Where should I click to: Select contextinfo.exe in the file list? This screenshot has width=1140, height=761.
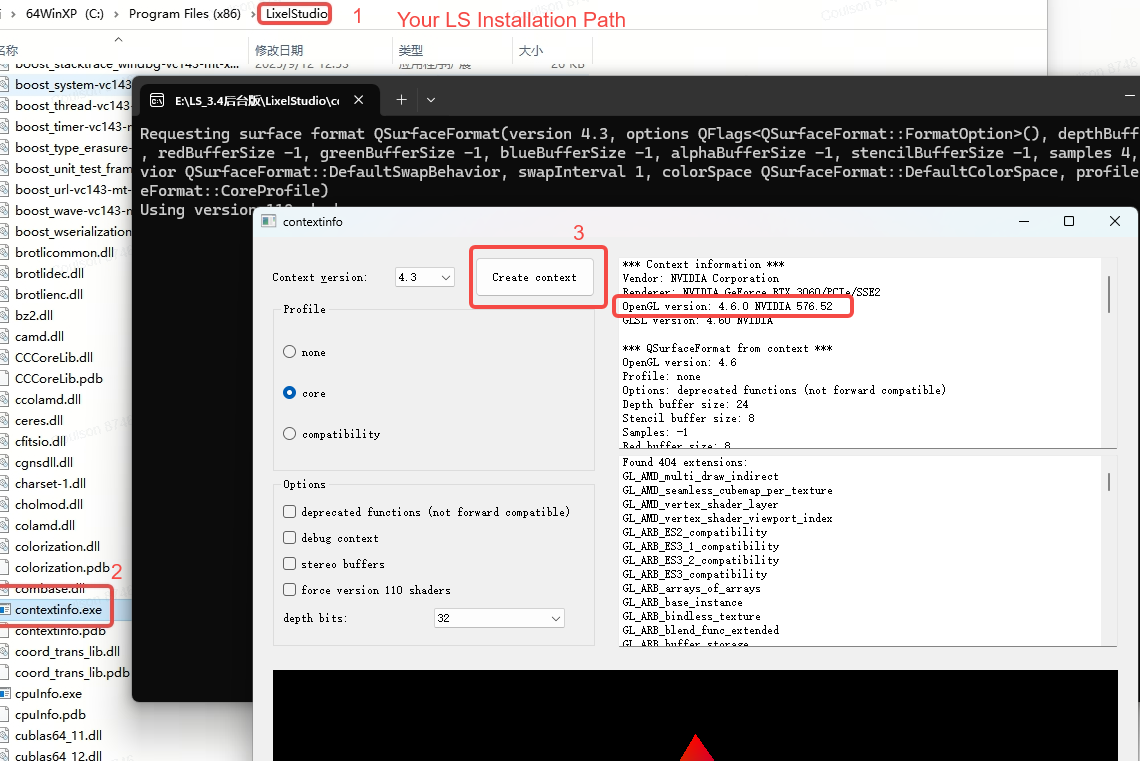[58, 609]
